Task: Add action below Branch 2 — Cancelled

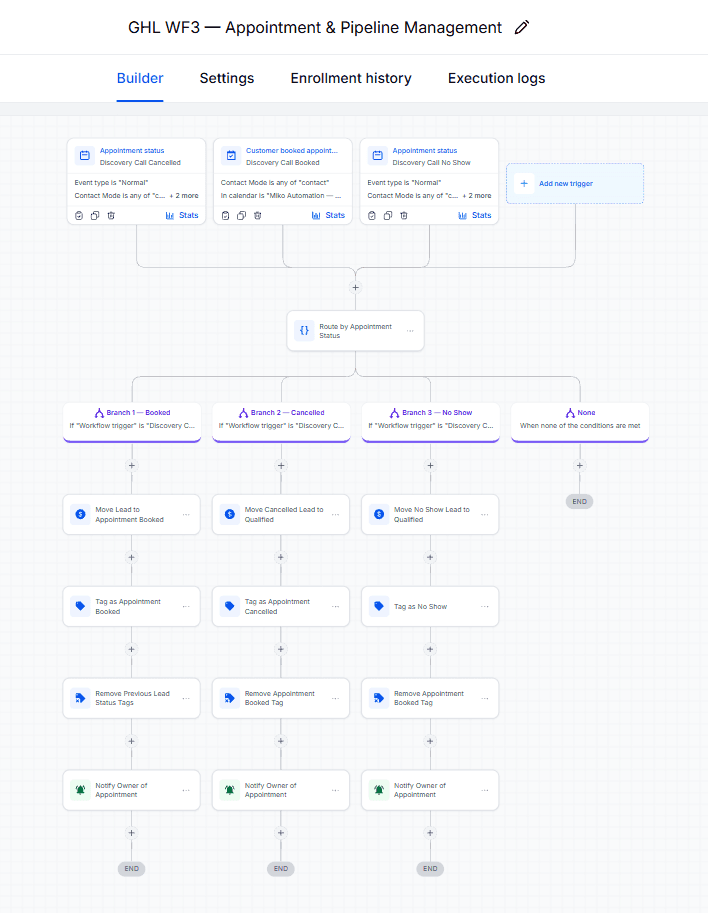Action: point(281,466)
